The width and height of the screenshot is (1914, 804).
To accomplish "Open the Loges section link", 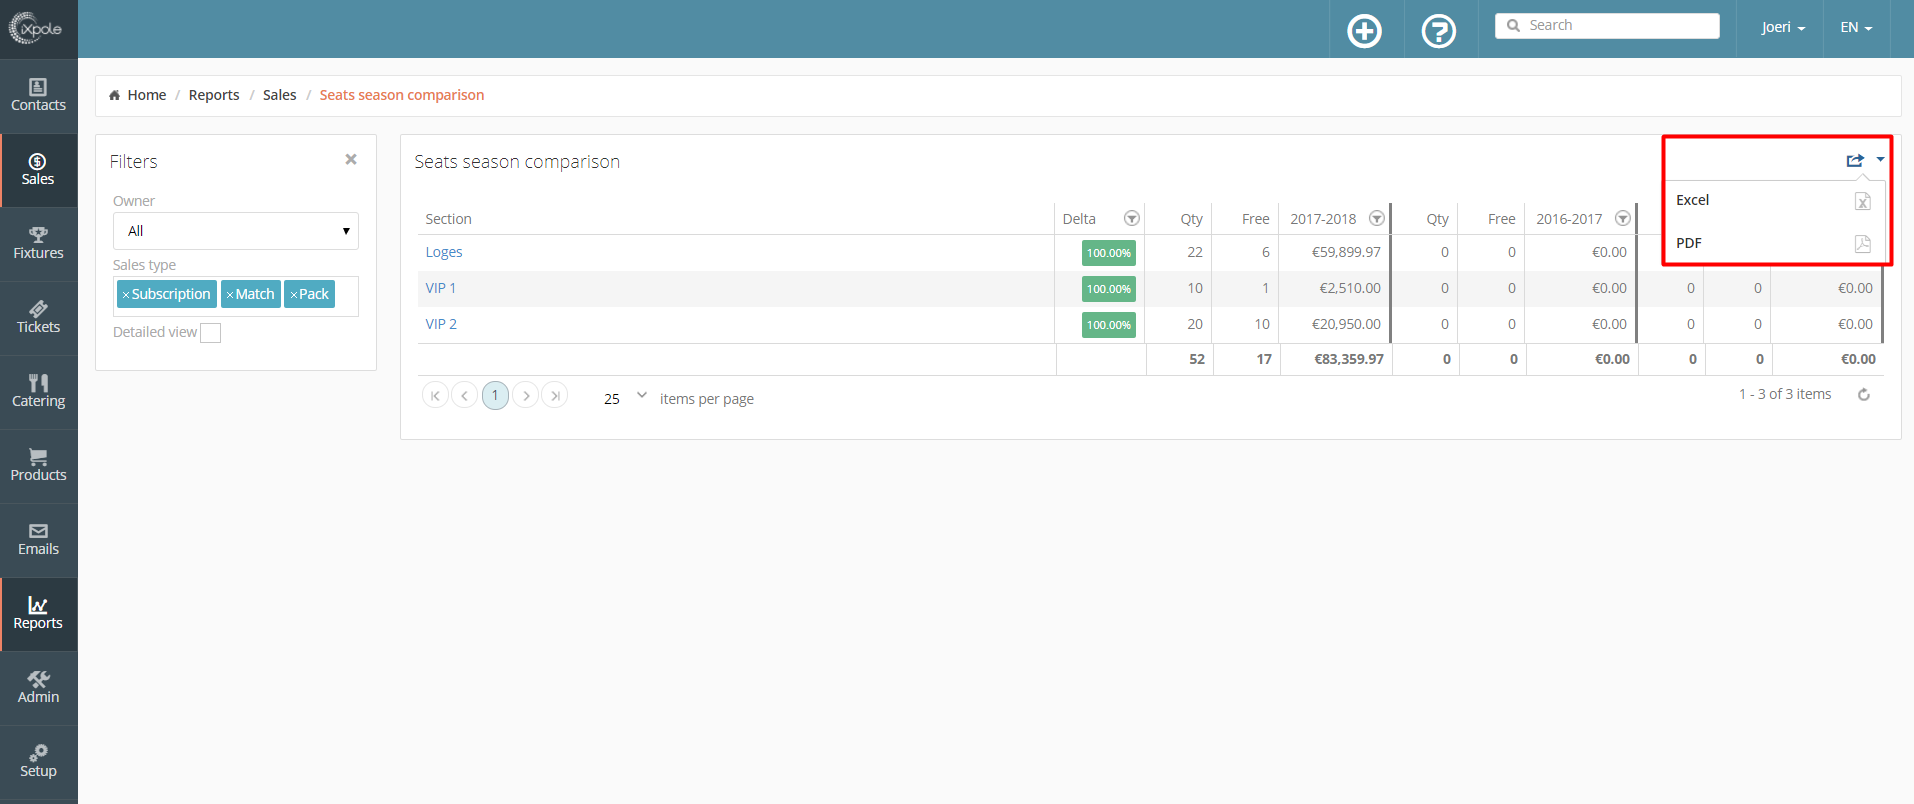I will coord(444,252).
